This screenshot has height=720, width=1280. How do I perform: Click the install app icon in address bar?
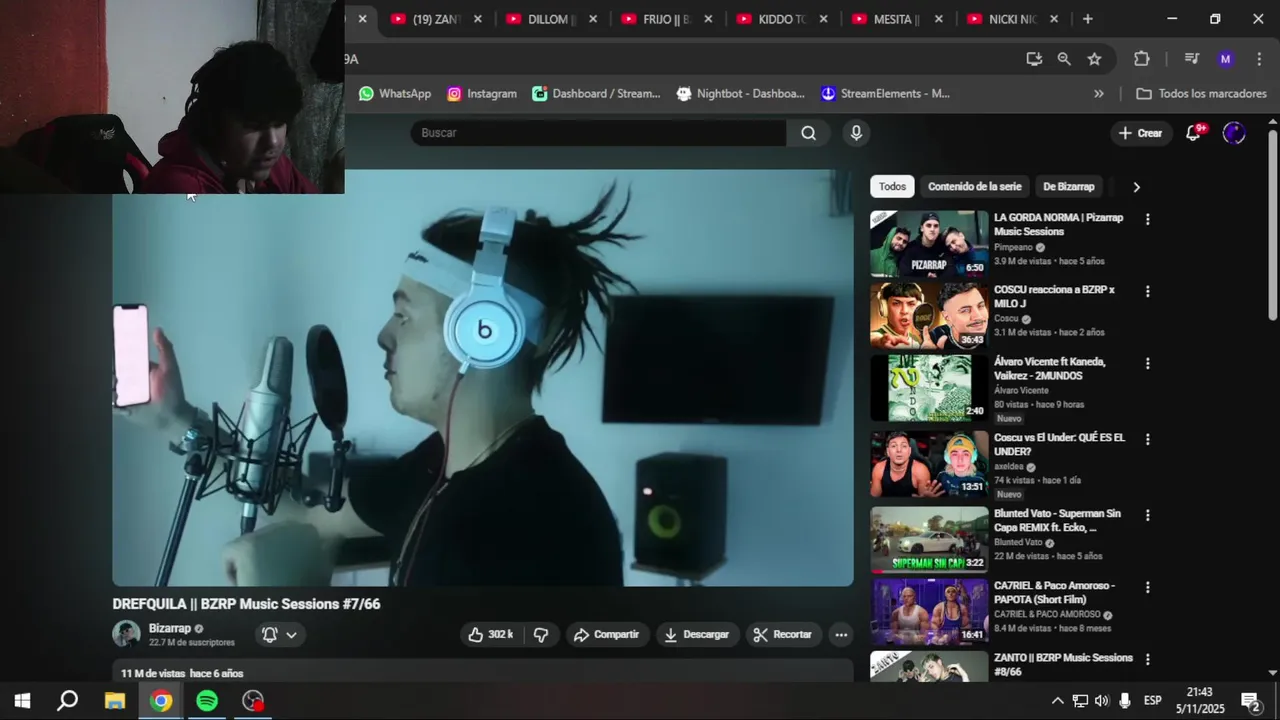point(1034,59)
